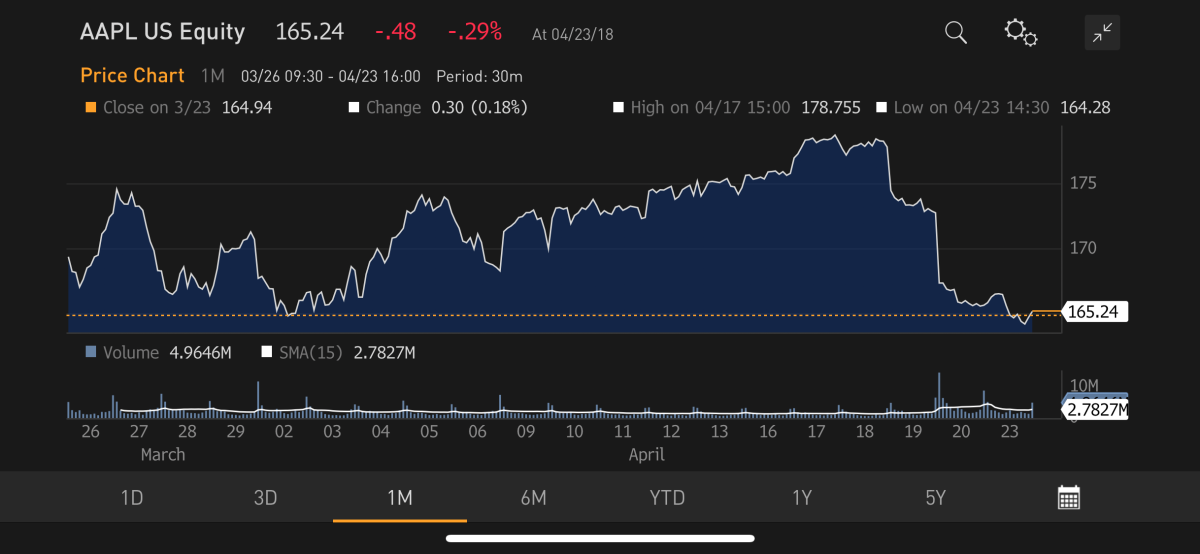This screenshot has height=554, width=1200.
Task: Select the 1D time range tab
Action: point(132,498)
